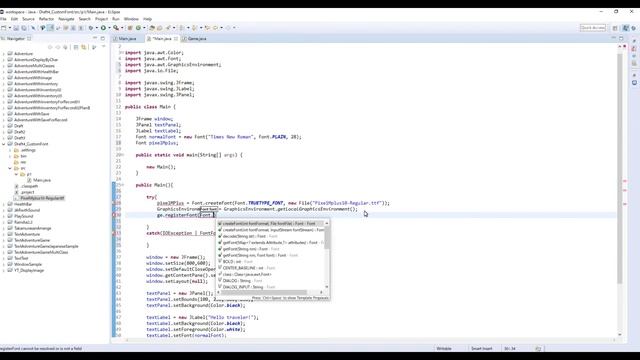Open the Run menu
Image resolution: width=640 pixels, height=360 pixels.
click(116, 19)
